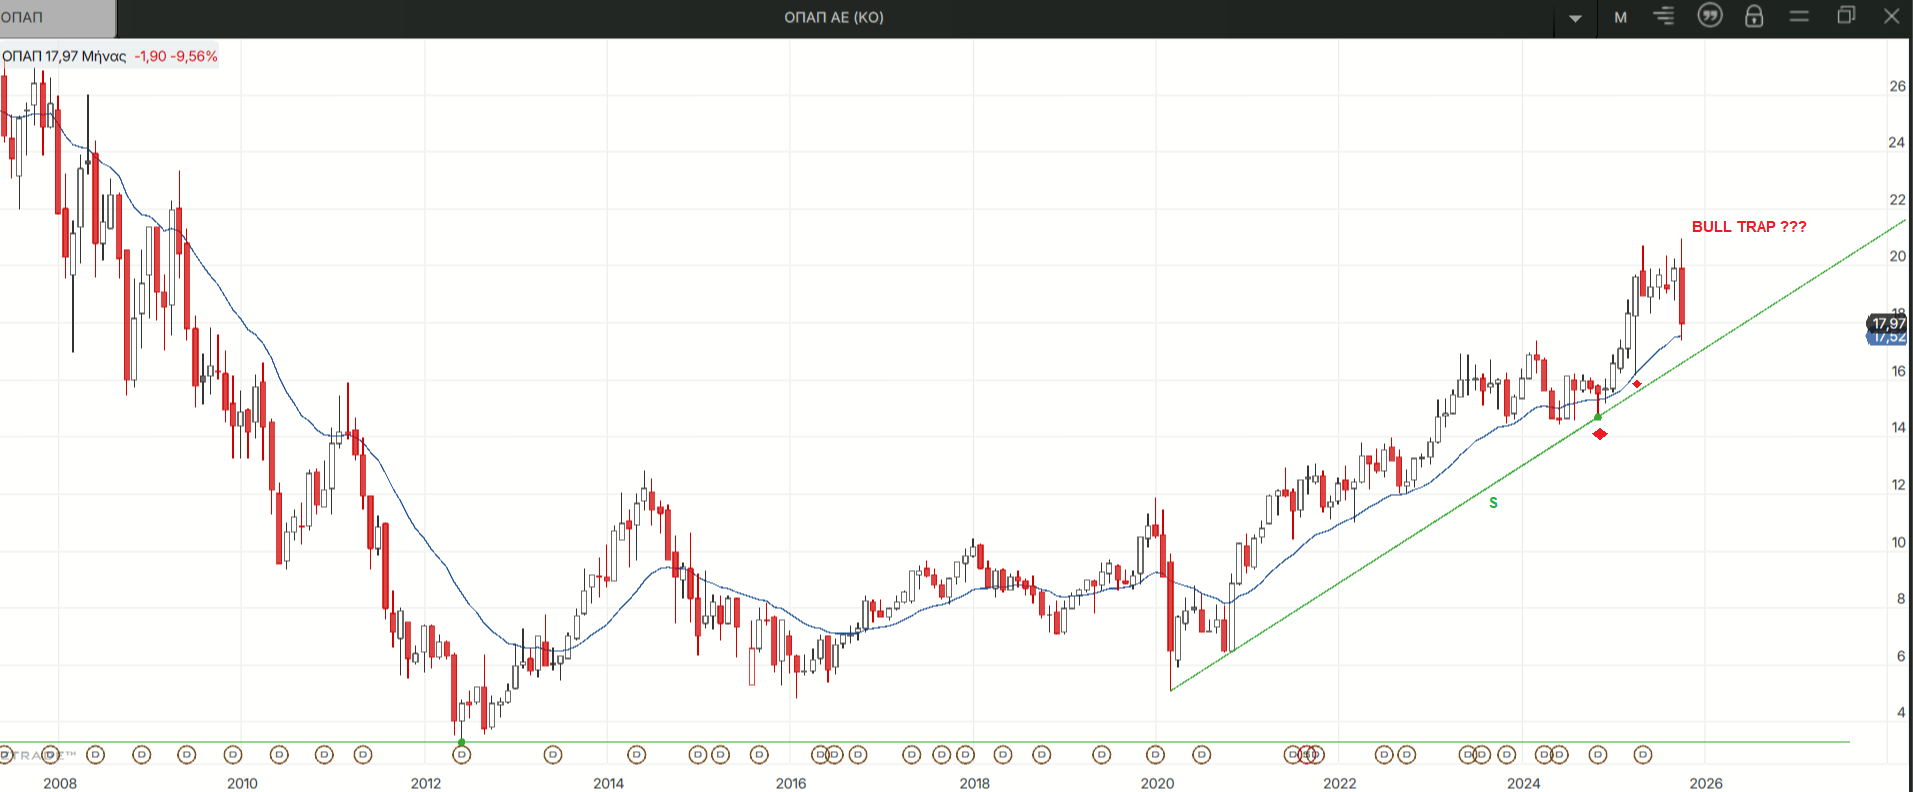Open the symbol dropdown arrow in title bar

pos(1575,18)
